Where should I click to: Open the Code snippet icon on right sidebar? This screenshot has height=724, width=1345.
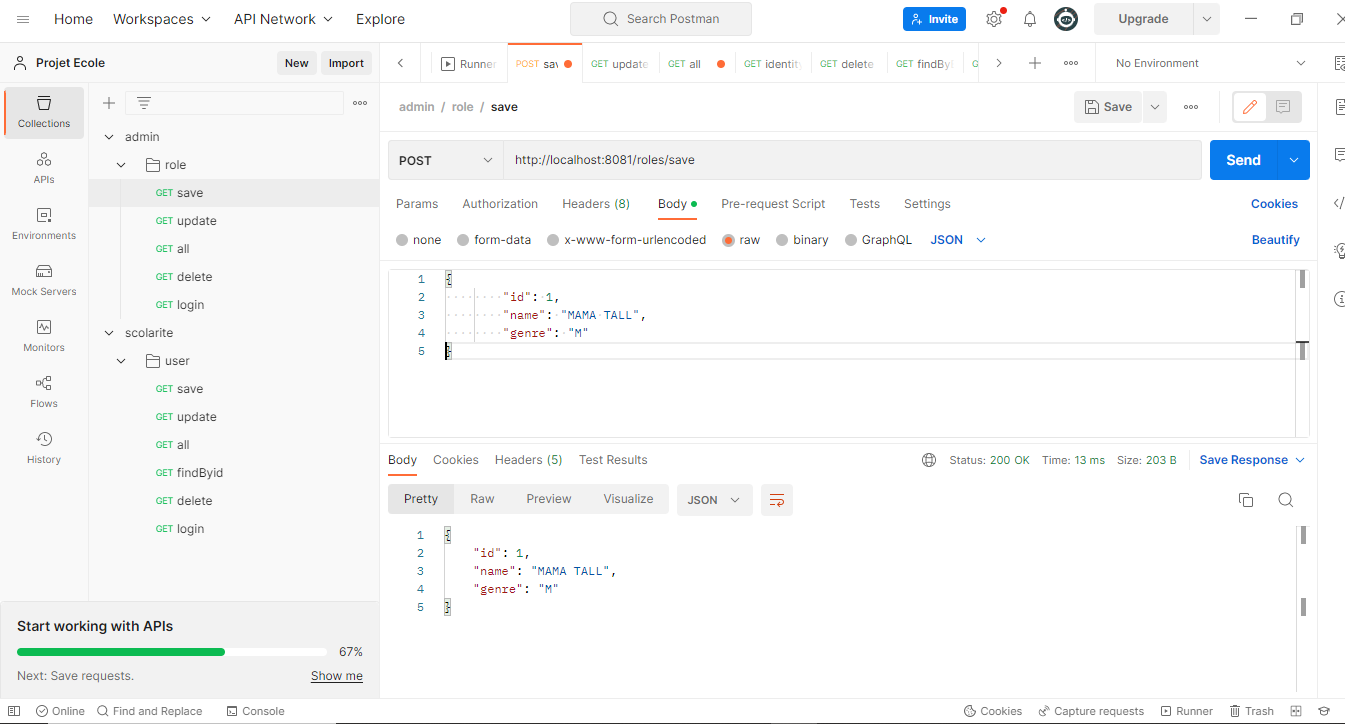coord(1339,202)
